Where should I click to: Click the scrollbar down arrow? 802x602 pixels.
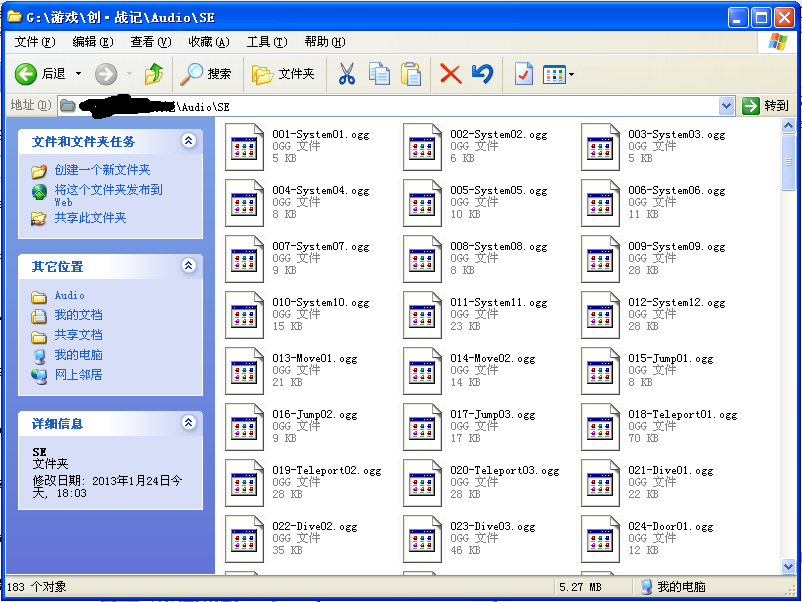click(x=788, y=566)
